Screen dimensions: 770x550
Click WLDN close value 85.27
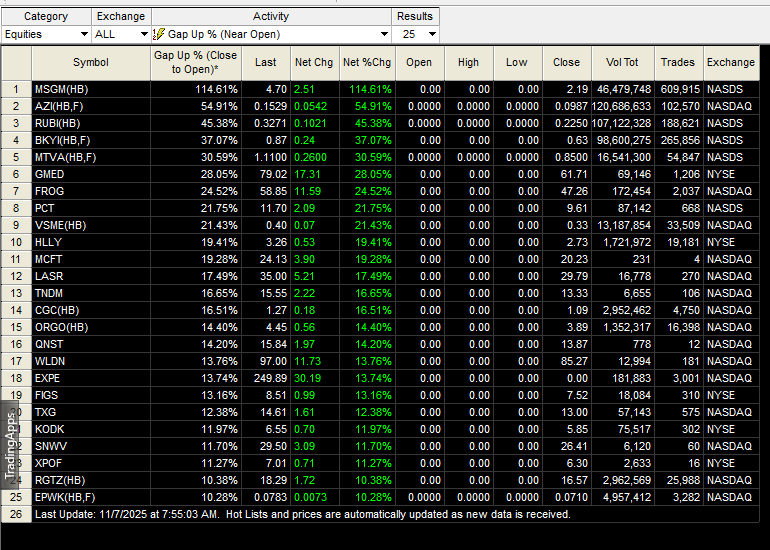pos(574,361)
